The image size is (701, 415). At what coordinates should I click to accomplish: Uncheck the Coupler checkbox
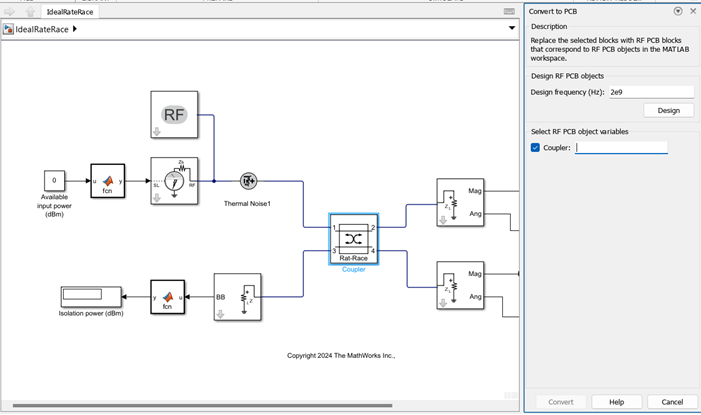coord(535,148)
